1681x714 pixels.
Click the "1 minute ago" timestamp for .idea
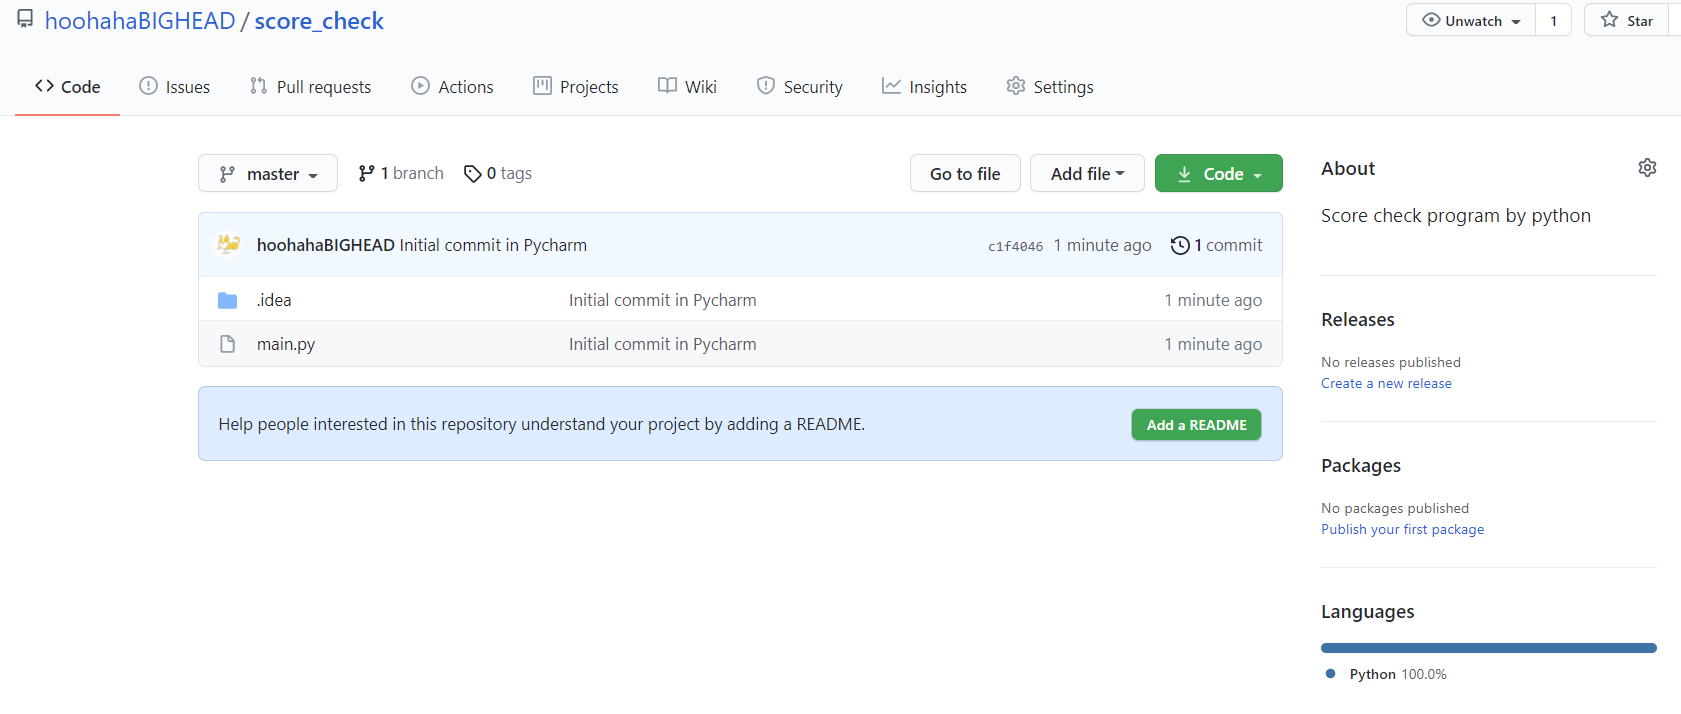[1213, 300]
